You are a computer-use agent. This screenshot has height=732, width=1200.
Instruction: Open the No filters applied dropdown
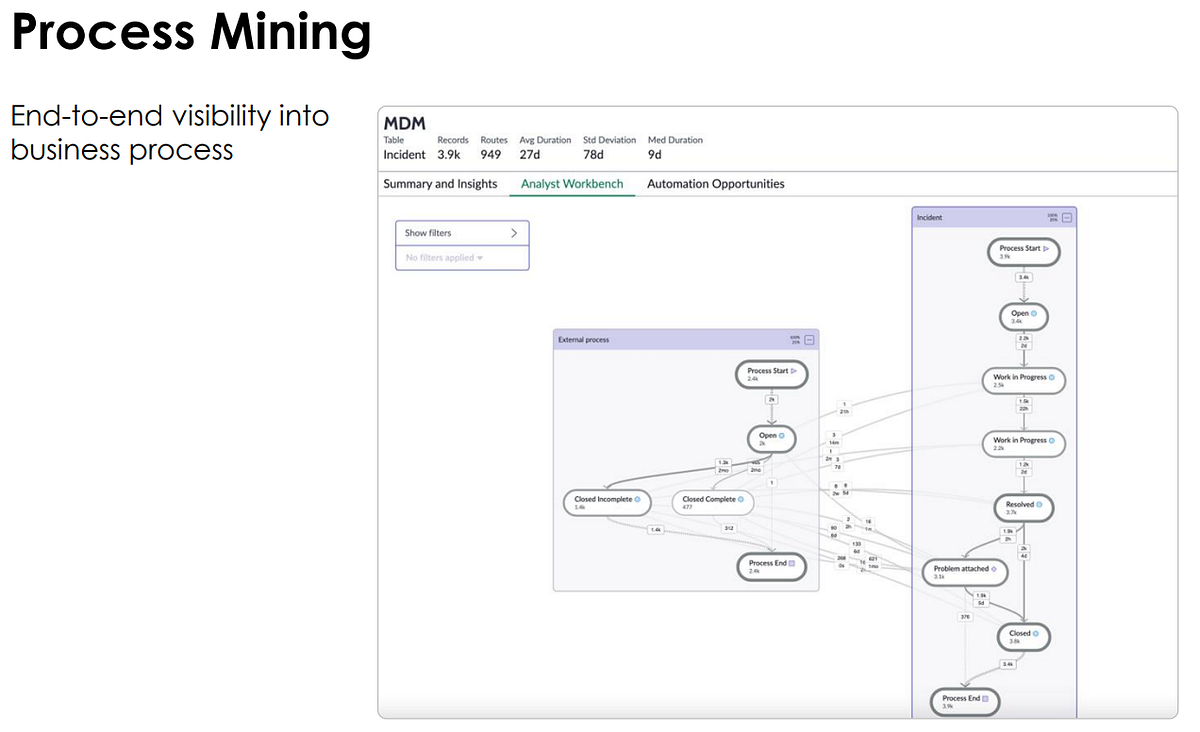pyautogui.click(x=445, y=258)
